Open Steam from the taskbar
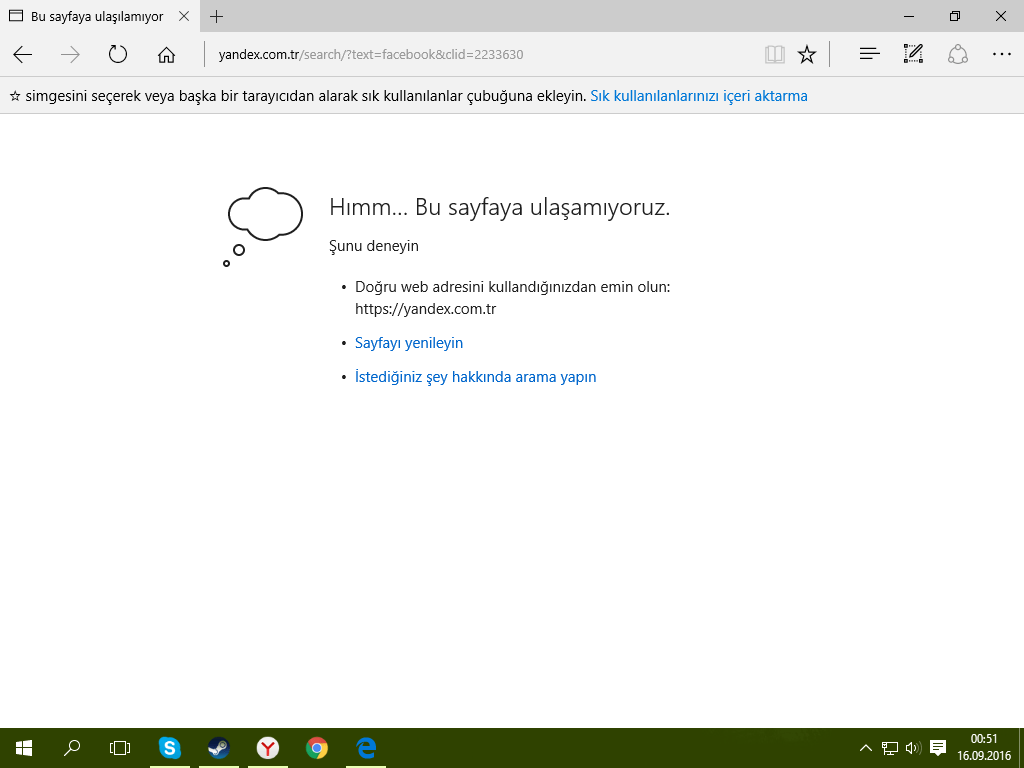The height and width of the screenshot is (768, 1024). coord(219,748)
